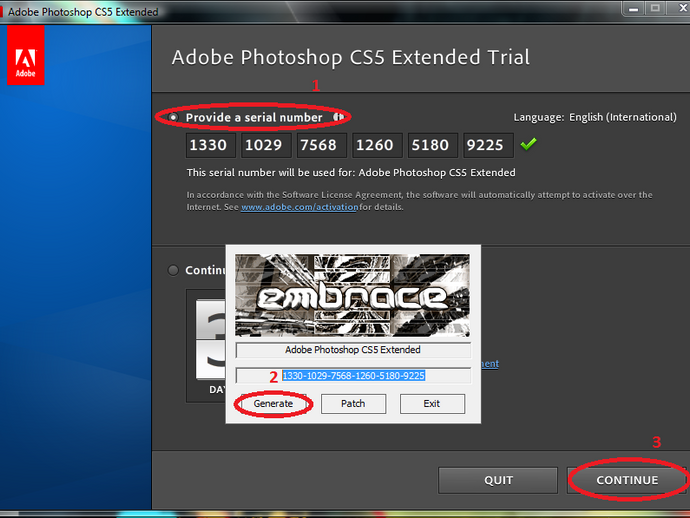Click the days-remaining counter graphic
The height and width of the screenshot is (518, 690).
(x=210, y=339)
